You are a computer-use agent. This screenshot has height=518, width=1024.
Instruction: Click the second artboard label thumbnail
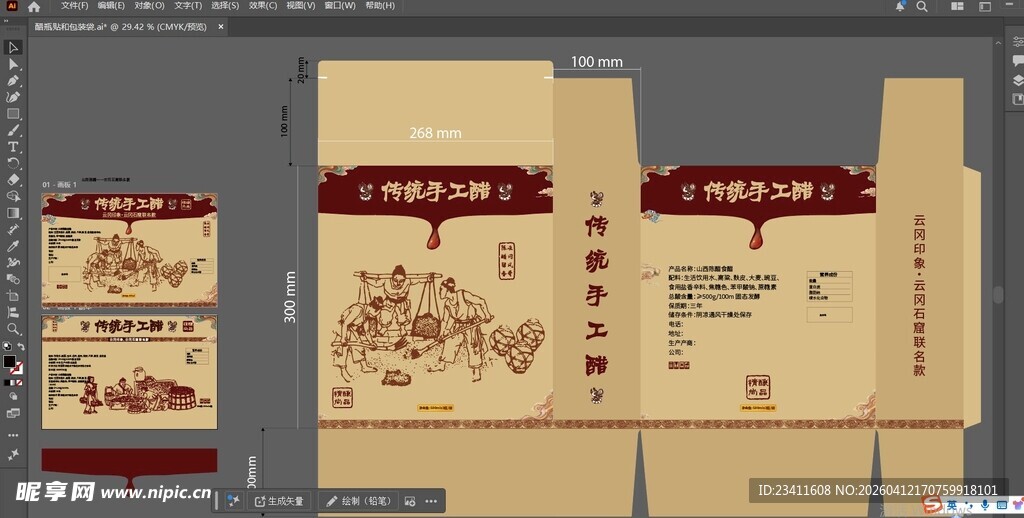point(129,372)
